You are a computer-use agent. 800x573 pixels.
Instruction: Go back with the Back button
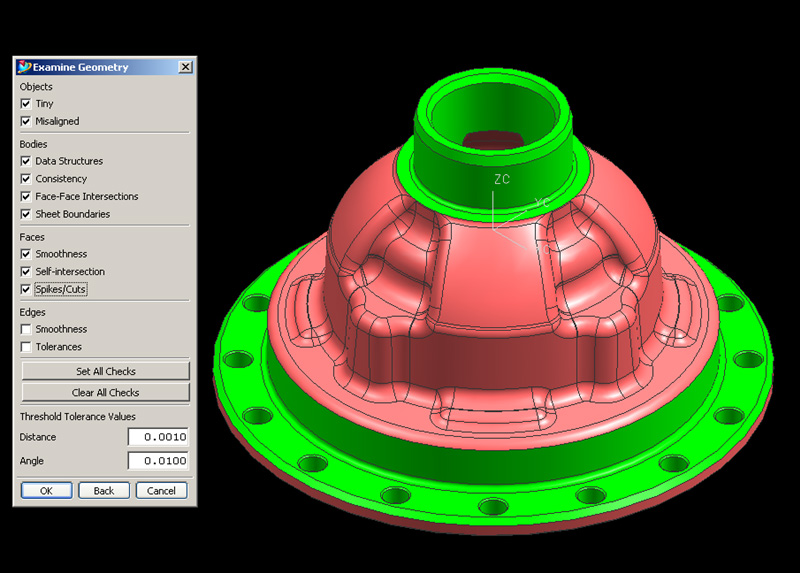[x=104, y=490]
